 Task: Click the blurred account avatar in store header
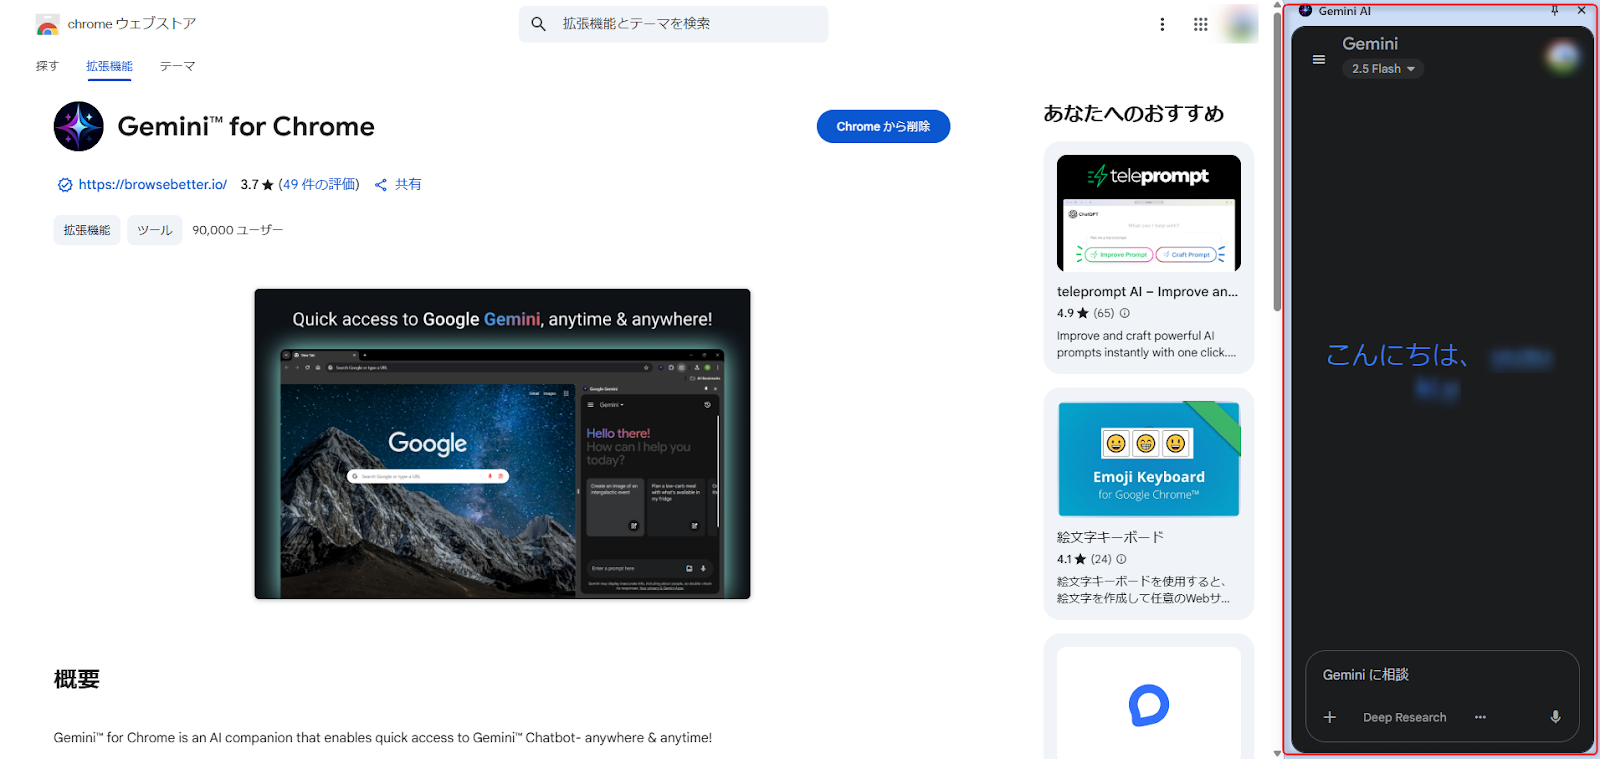1241,24
